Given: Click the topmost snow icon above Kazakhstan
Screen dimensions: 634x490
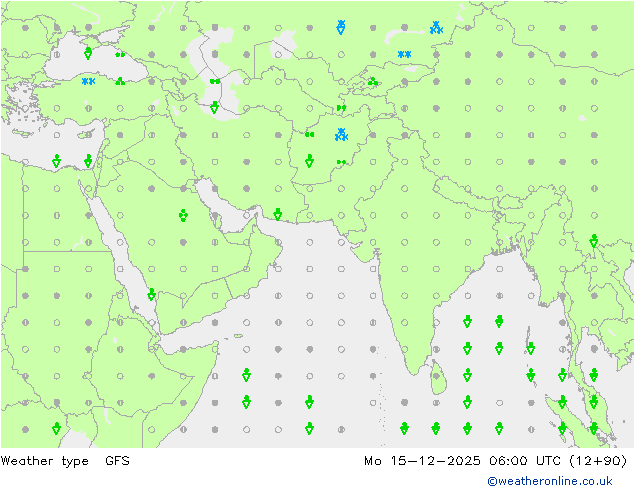Looking at the screenshot, I should (341, 26).
